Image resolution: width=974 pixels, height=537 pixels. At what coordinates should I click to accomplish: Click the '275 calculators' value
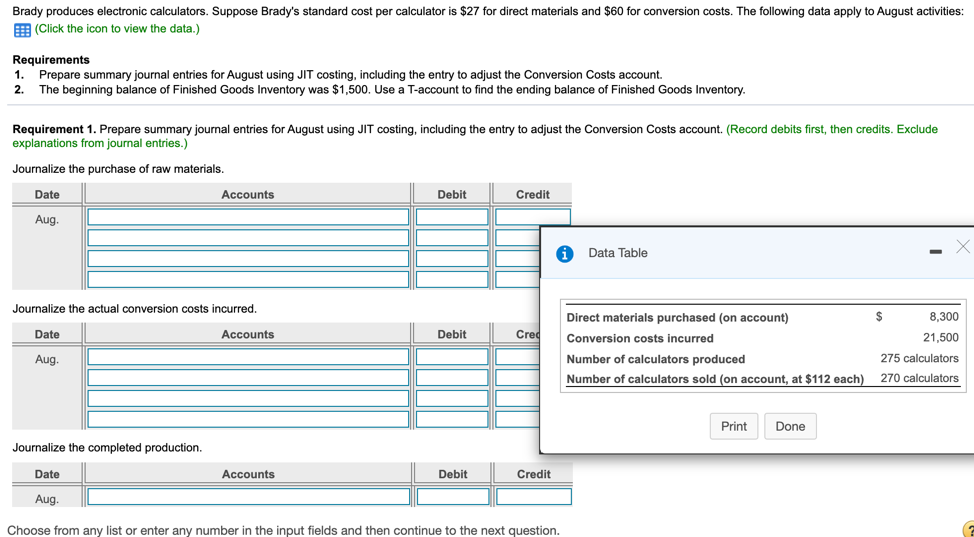pos(919,358)
